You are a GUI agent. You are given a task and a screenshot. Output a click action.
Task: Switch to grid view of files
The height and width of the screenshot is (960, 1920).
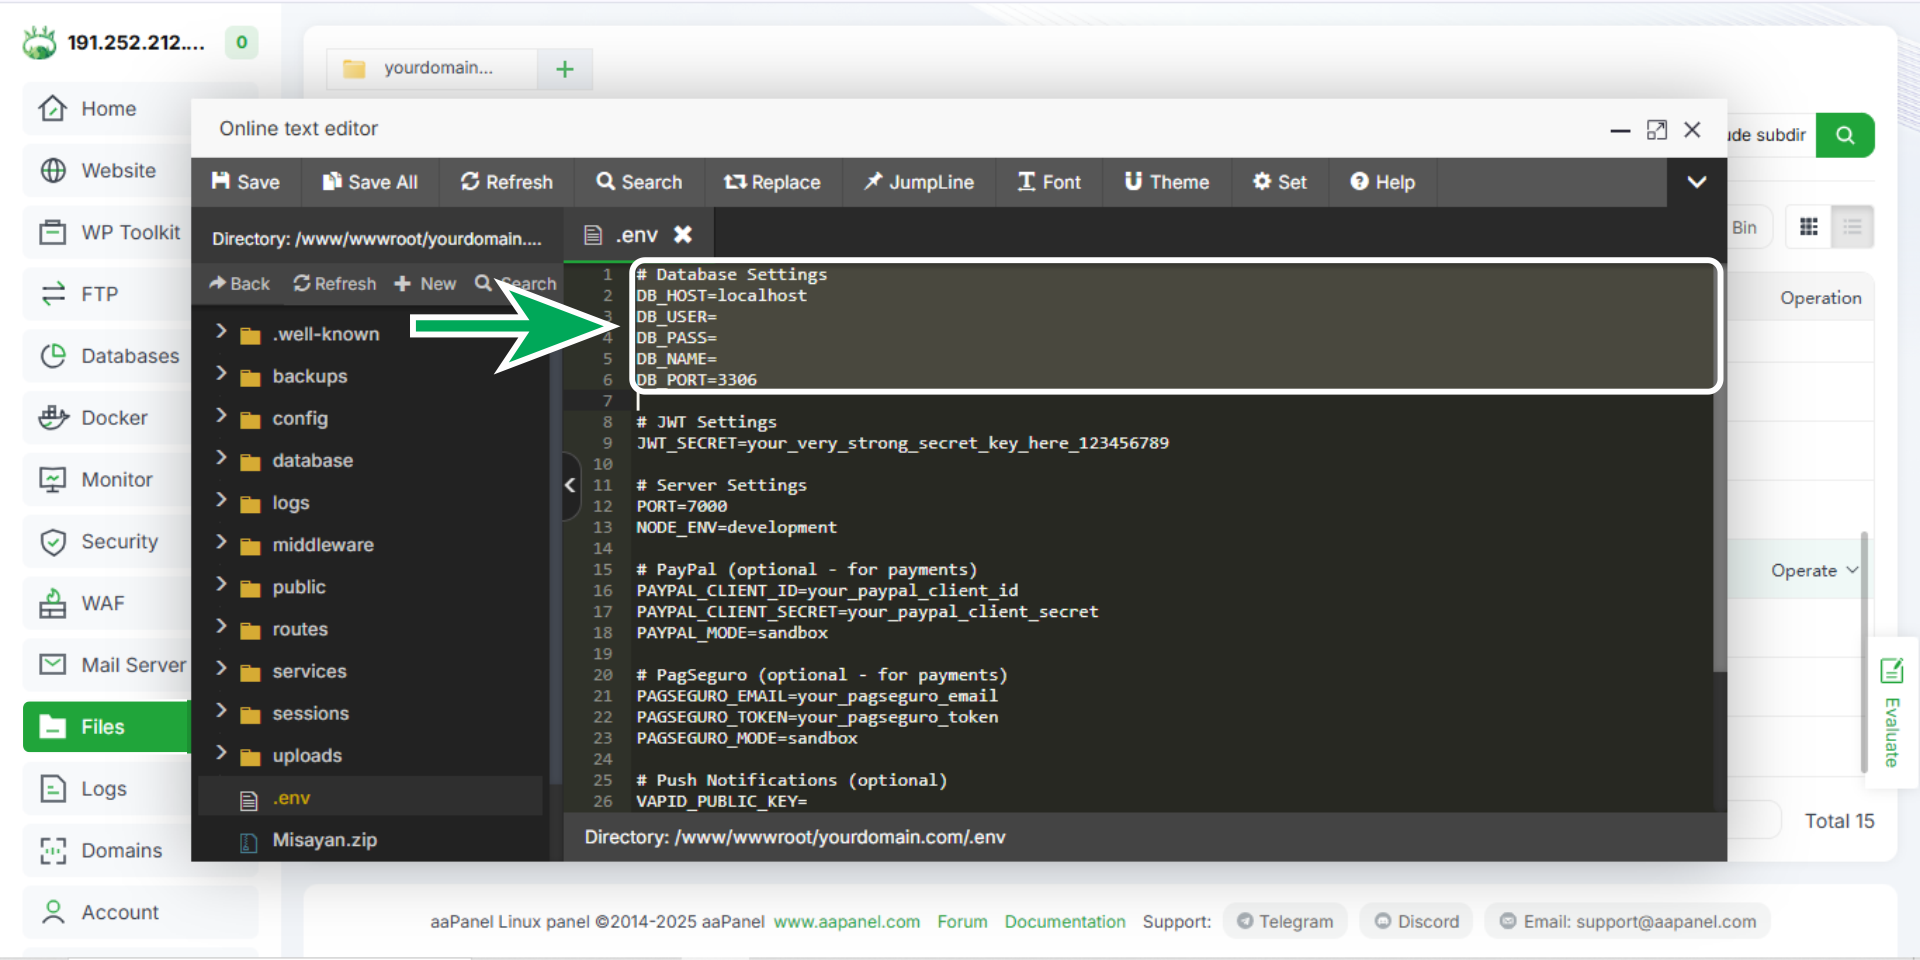coord(1808,227)
